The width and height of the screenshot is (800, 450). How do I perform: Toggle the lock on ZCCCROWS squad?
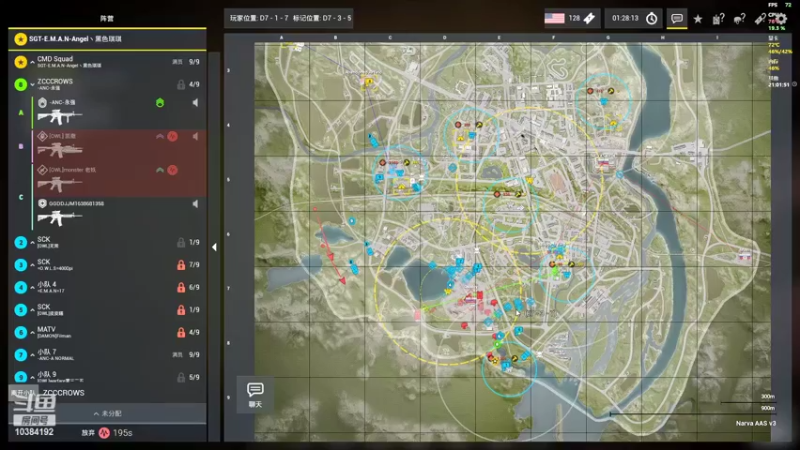click(x=181, y=84)
